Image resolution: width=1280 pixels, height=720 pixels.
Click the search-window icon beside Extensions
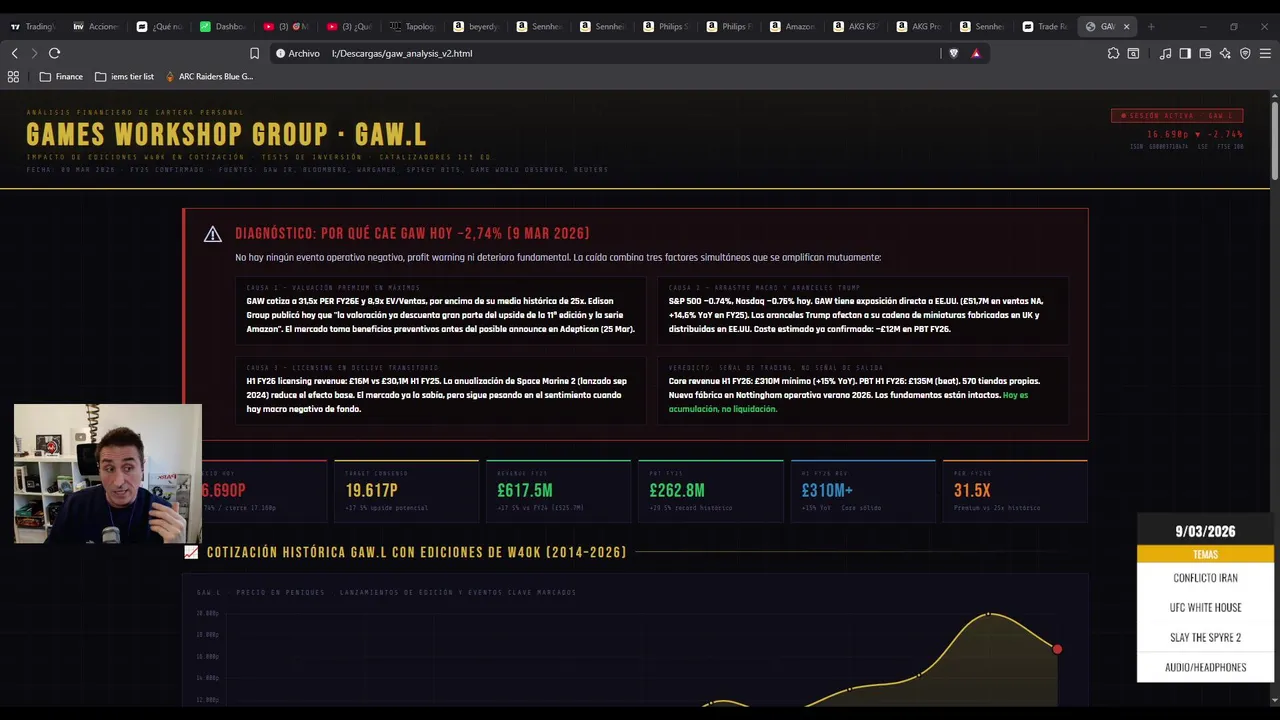[1133, 53]
